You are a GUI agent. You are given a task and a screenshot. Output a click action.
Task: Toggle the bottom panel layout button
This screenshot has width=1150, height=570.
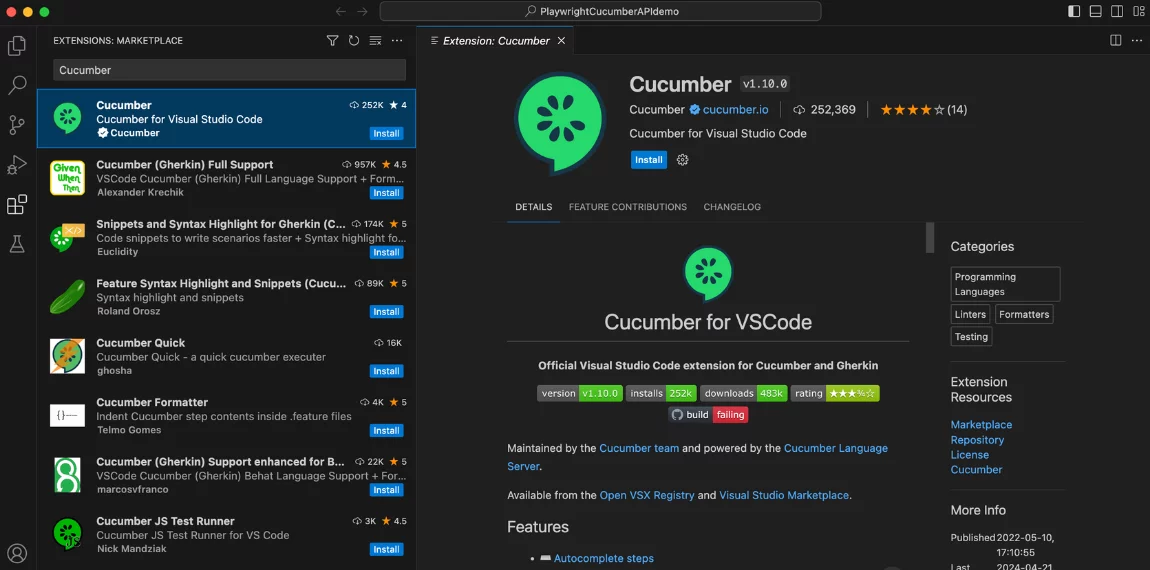(1096, 11)
